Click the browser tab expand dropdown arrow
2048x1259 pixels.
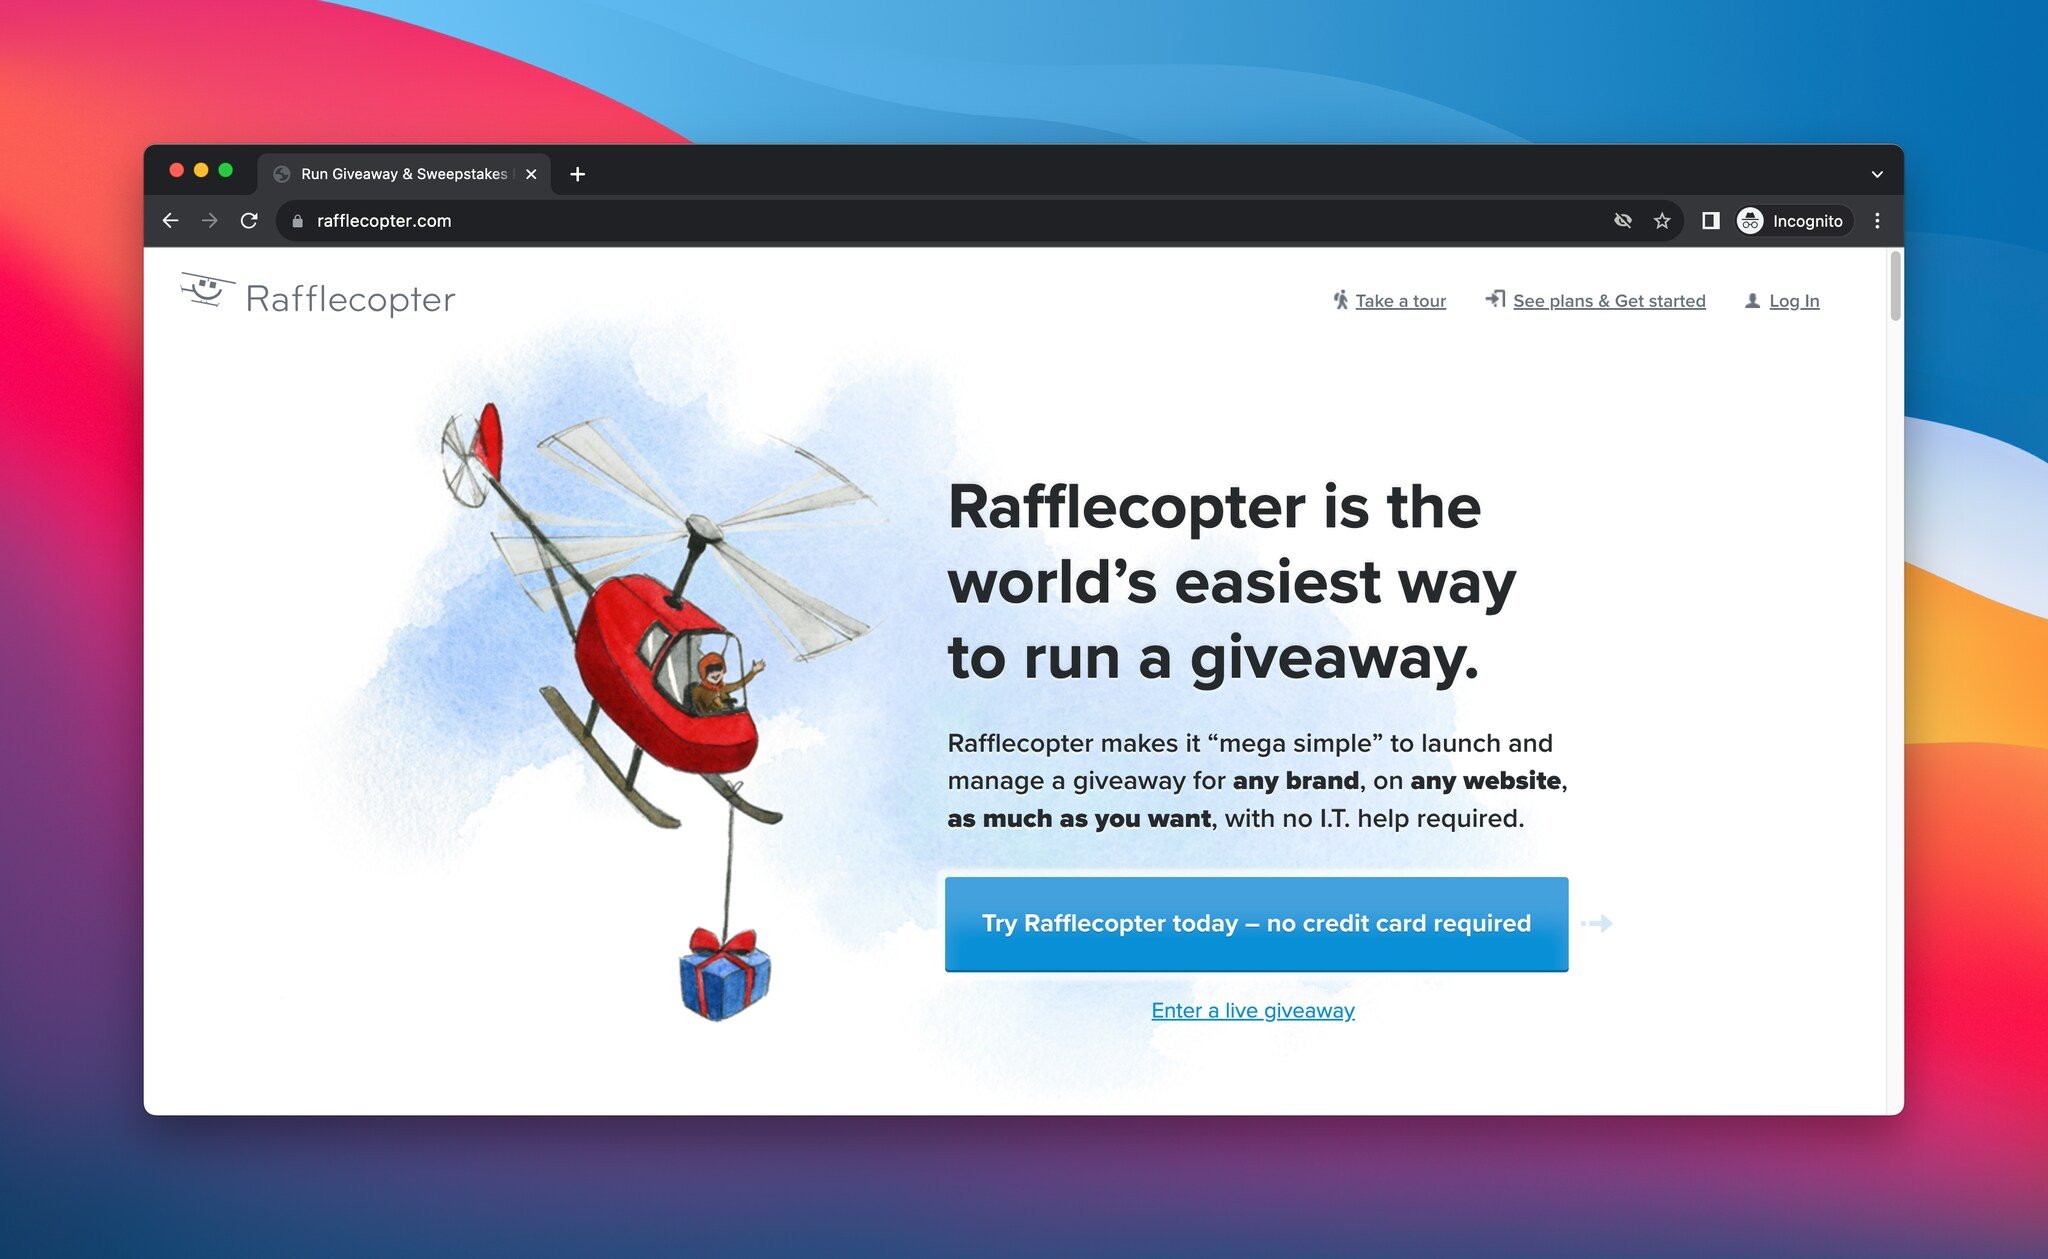1878,174
